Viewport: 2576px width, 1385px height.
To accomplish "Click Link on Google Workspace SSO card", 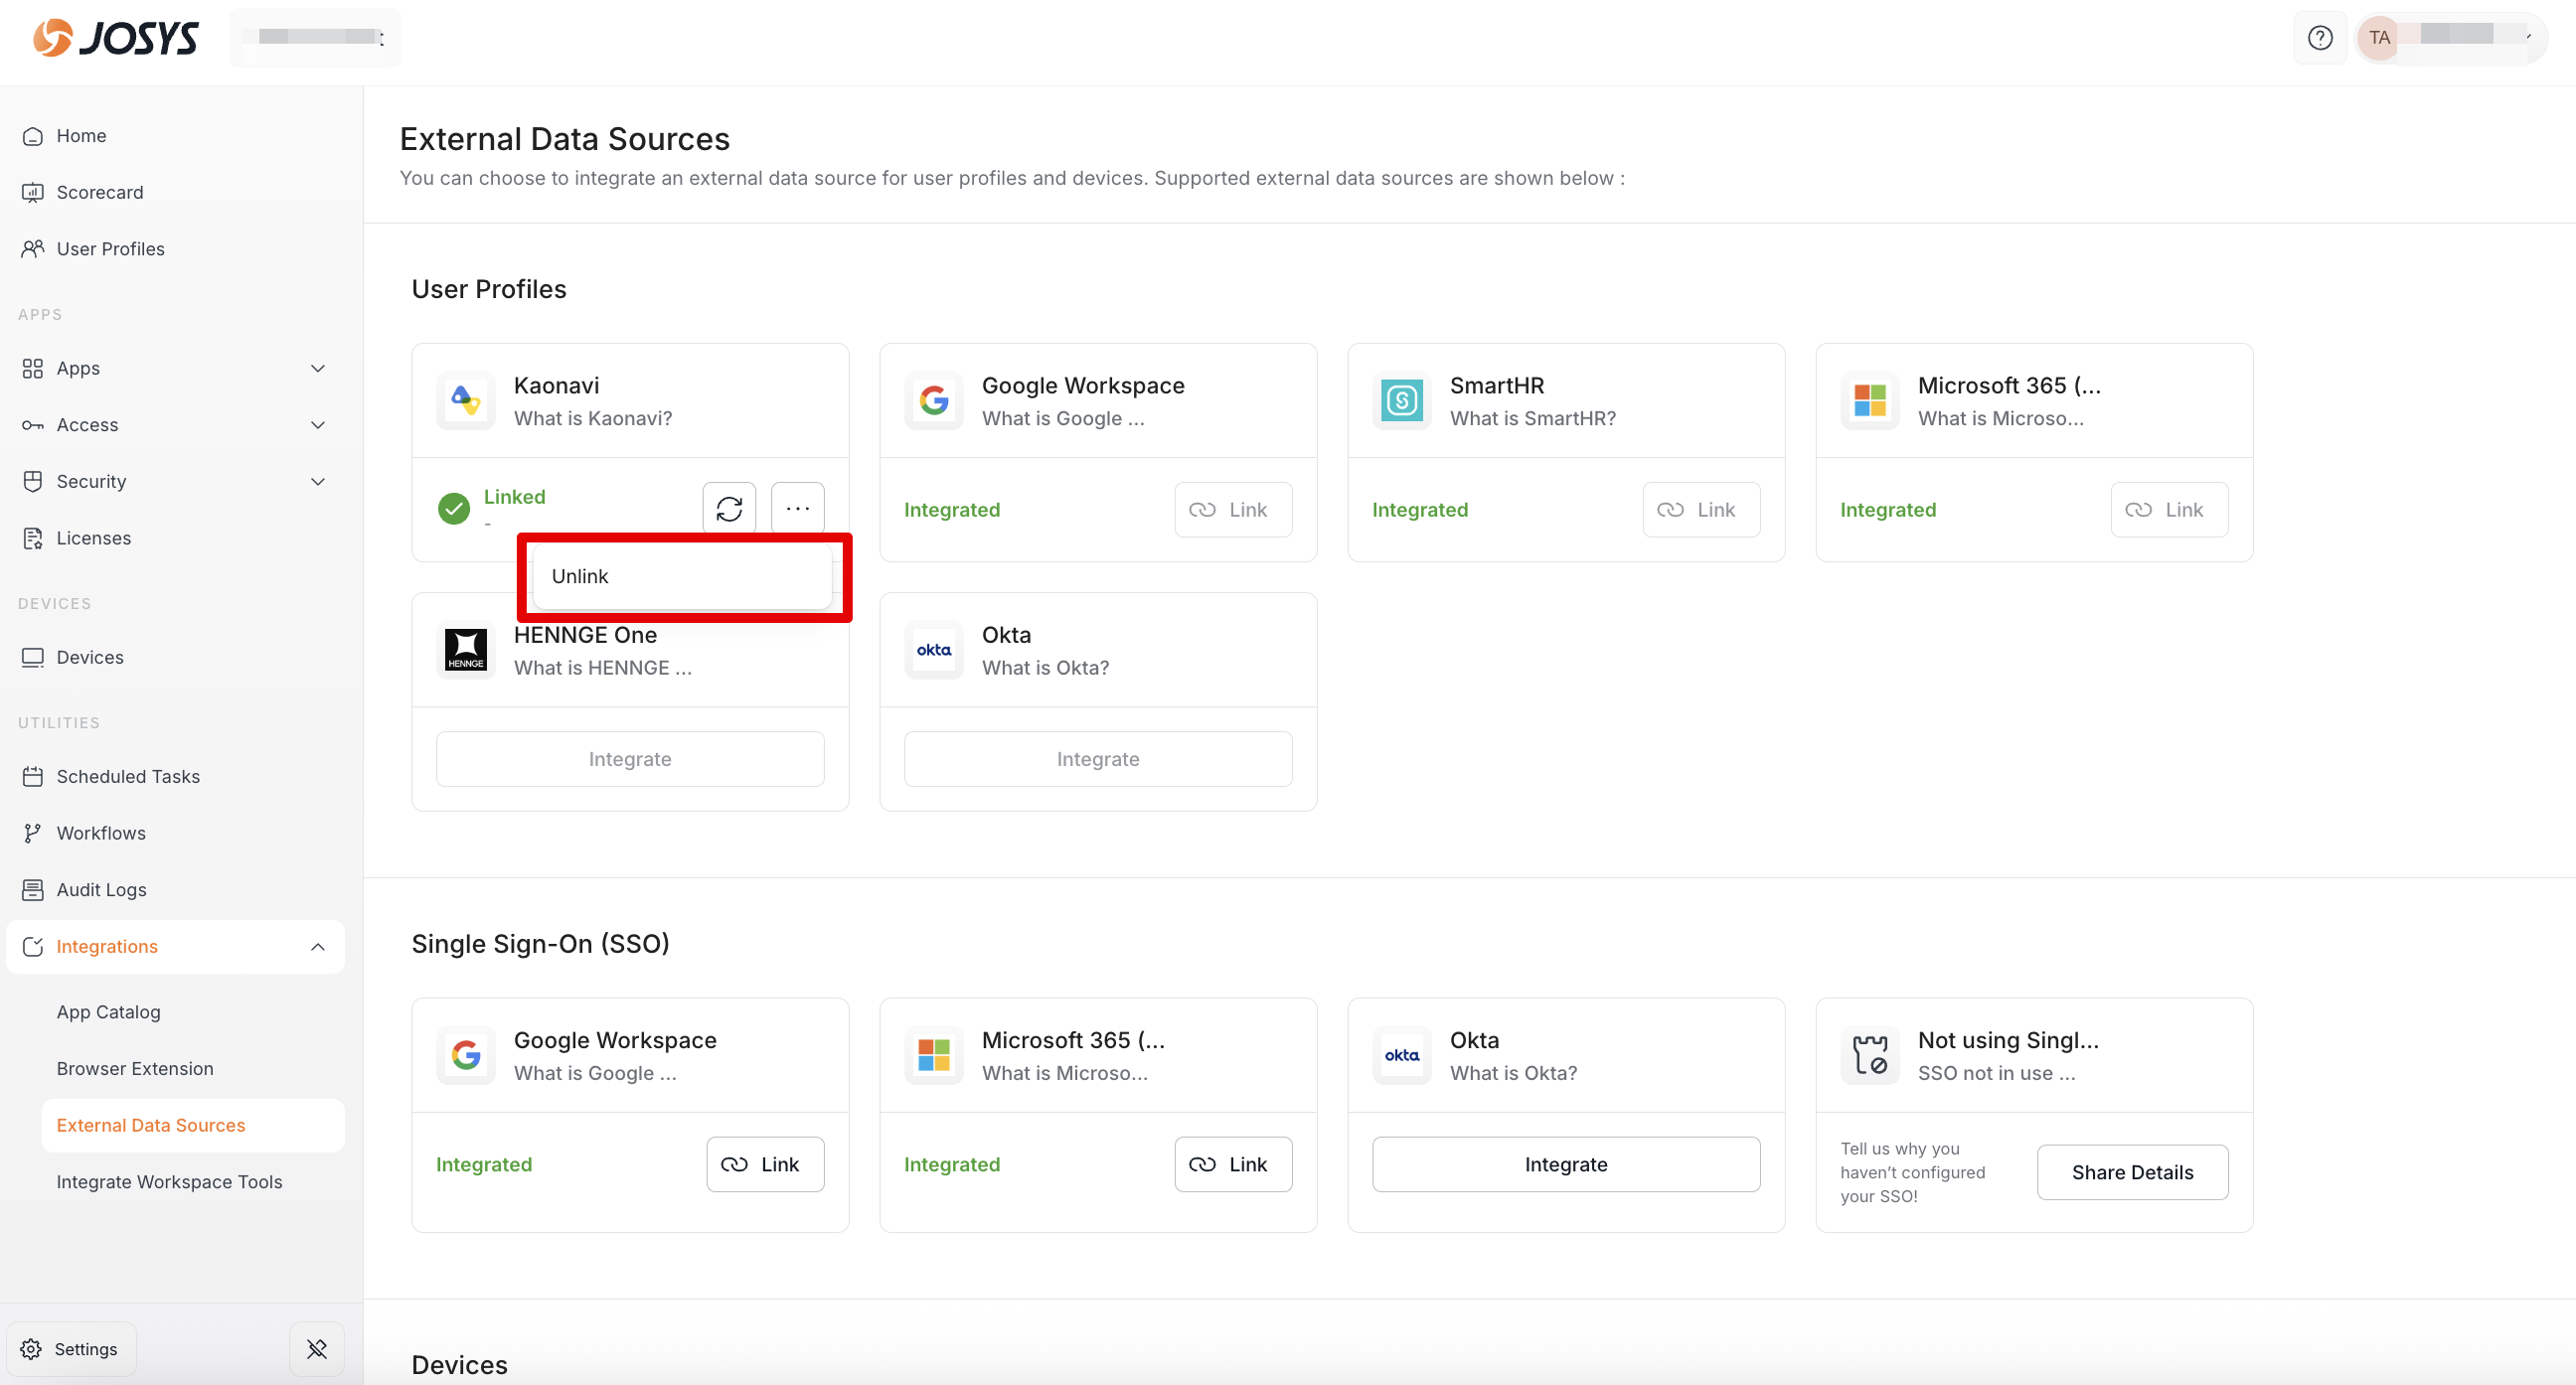I will point(765,1164).
